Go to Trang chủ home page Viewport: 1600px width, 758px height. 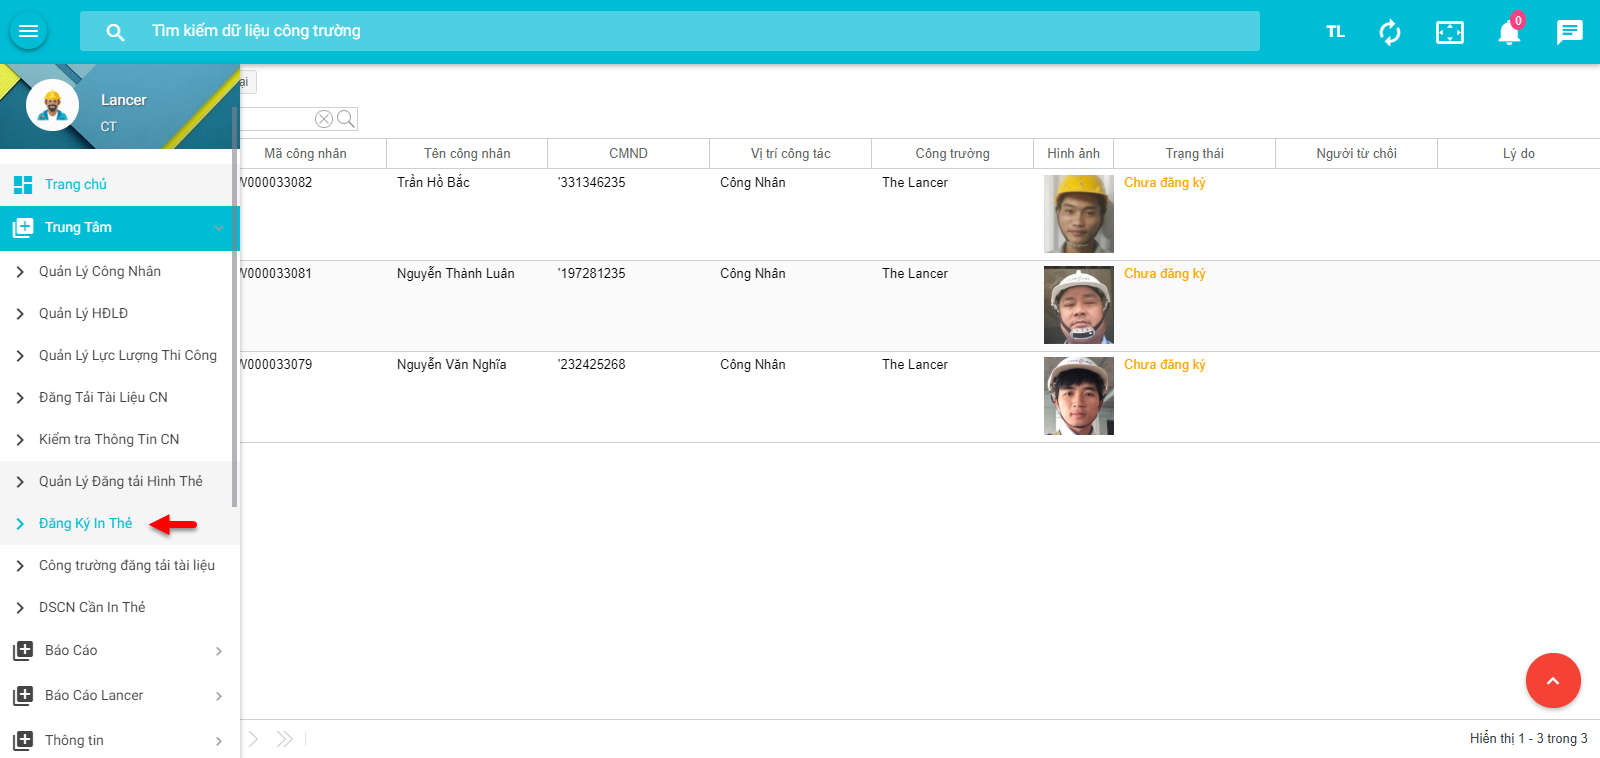(76, 184)
